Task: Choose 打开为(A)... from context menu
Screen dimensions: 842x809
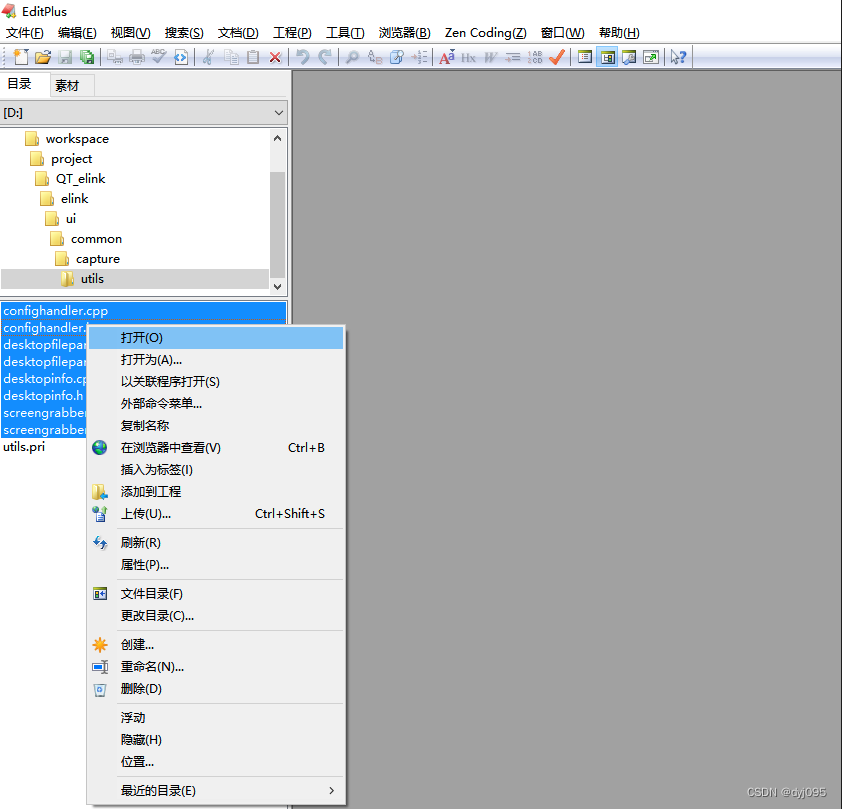Action: point(215,360)
